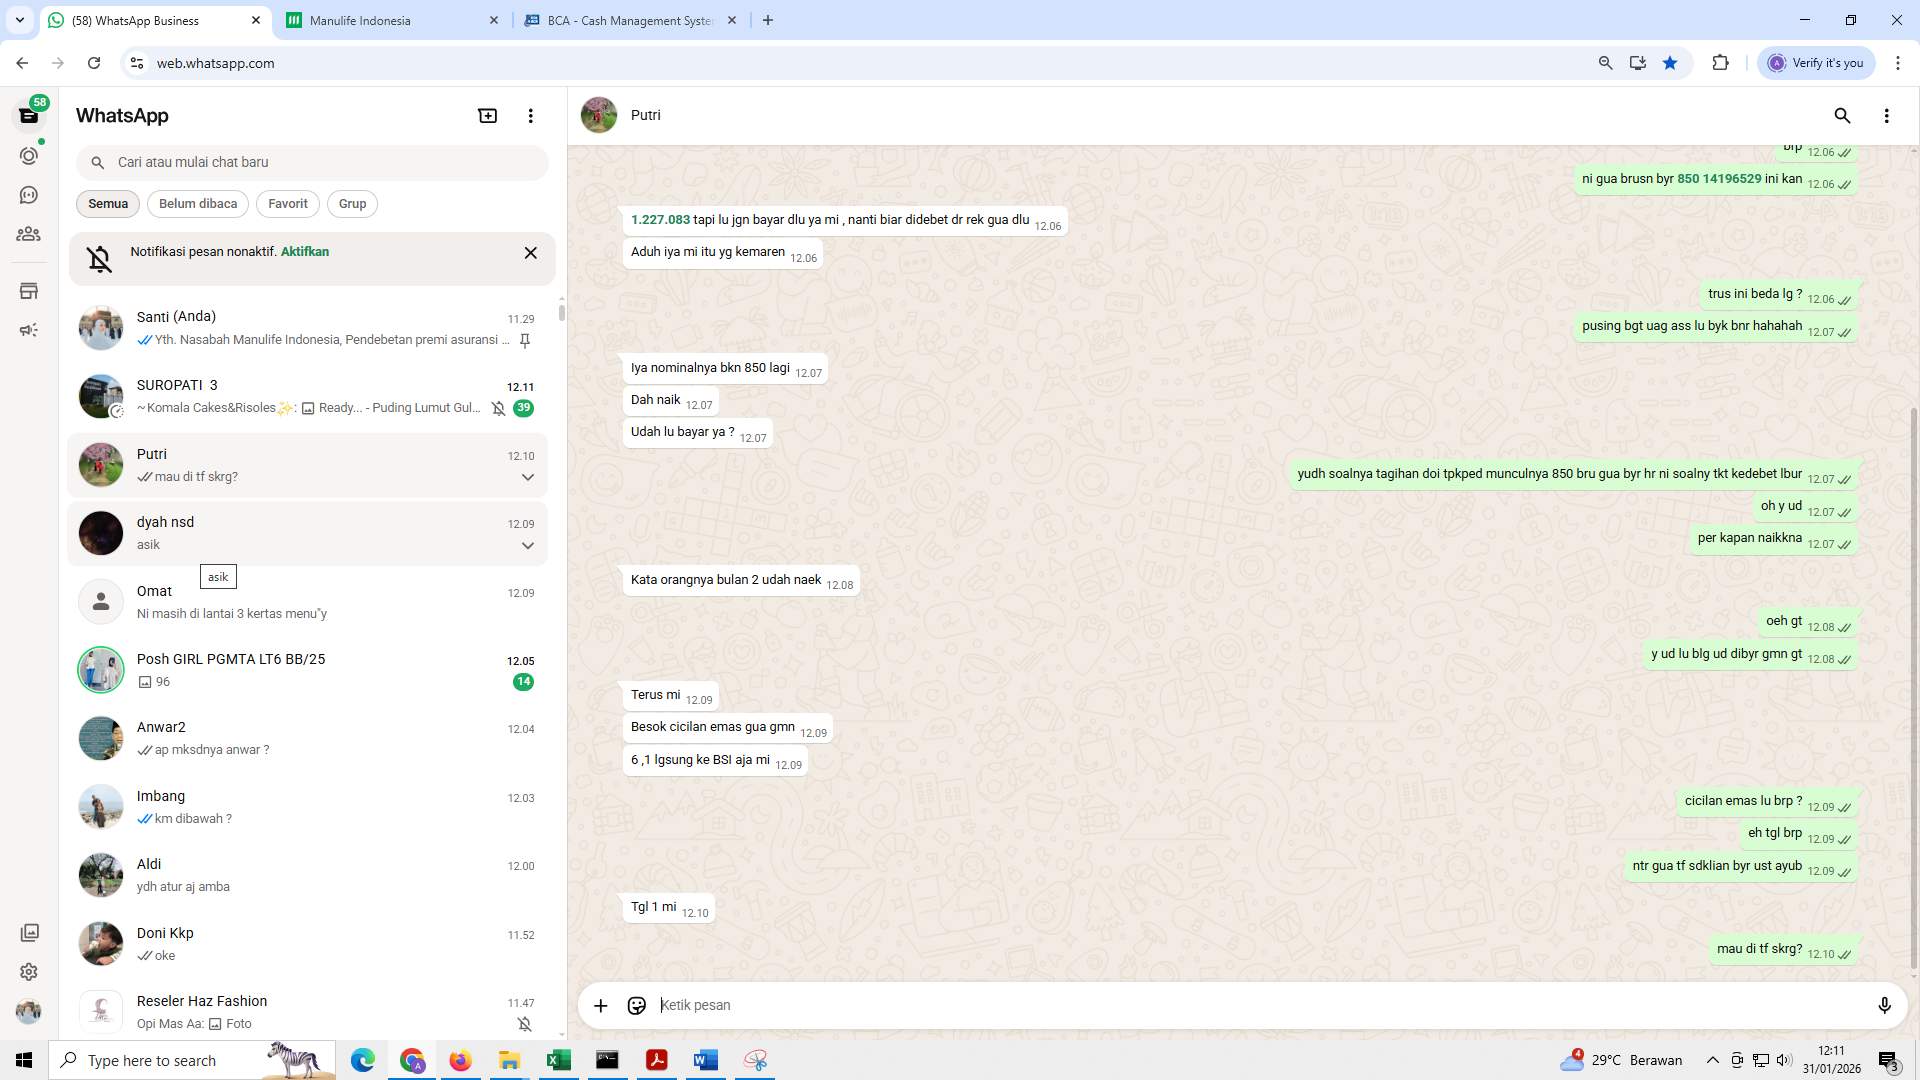Search within the Putri conversation

(1842, 116)
